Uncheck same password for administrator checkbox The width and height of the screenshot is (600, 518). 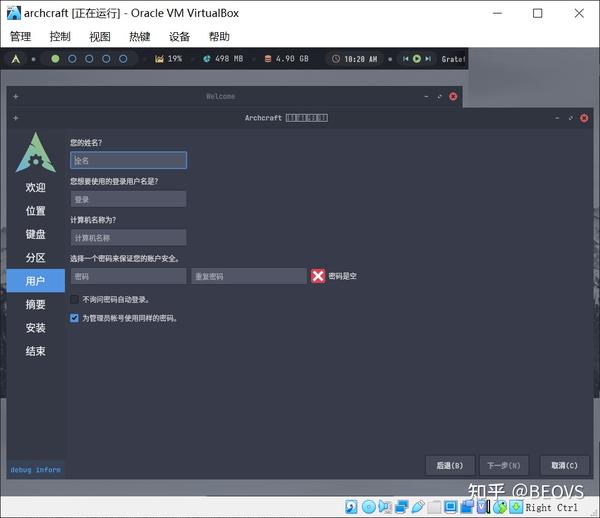74,318
